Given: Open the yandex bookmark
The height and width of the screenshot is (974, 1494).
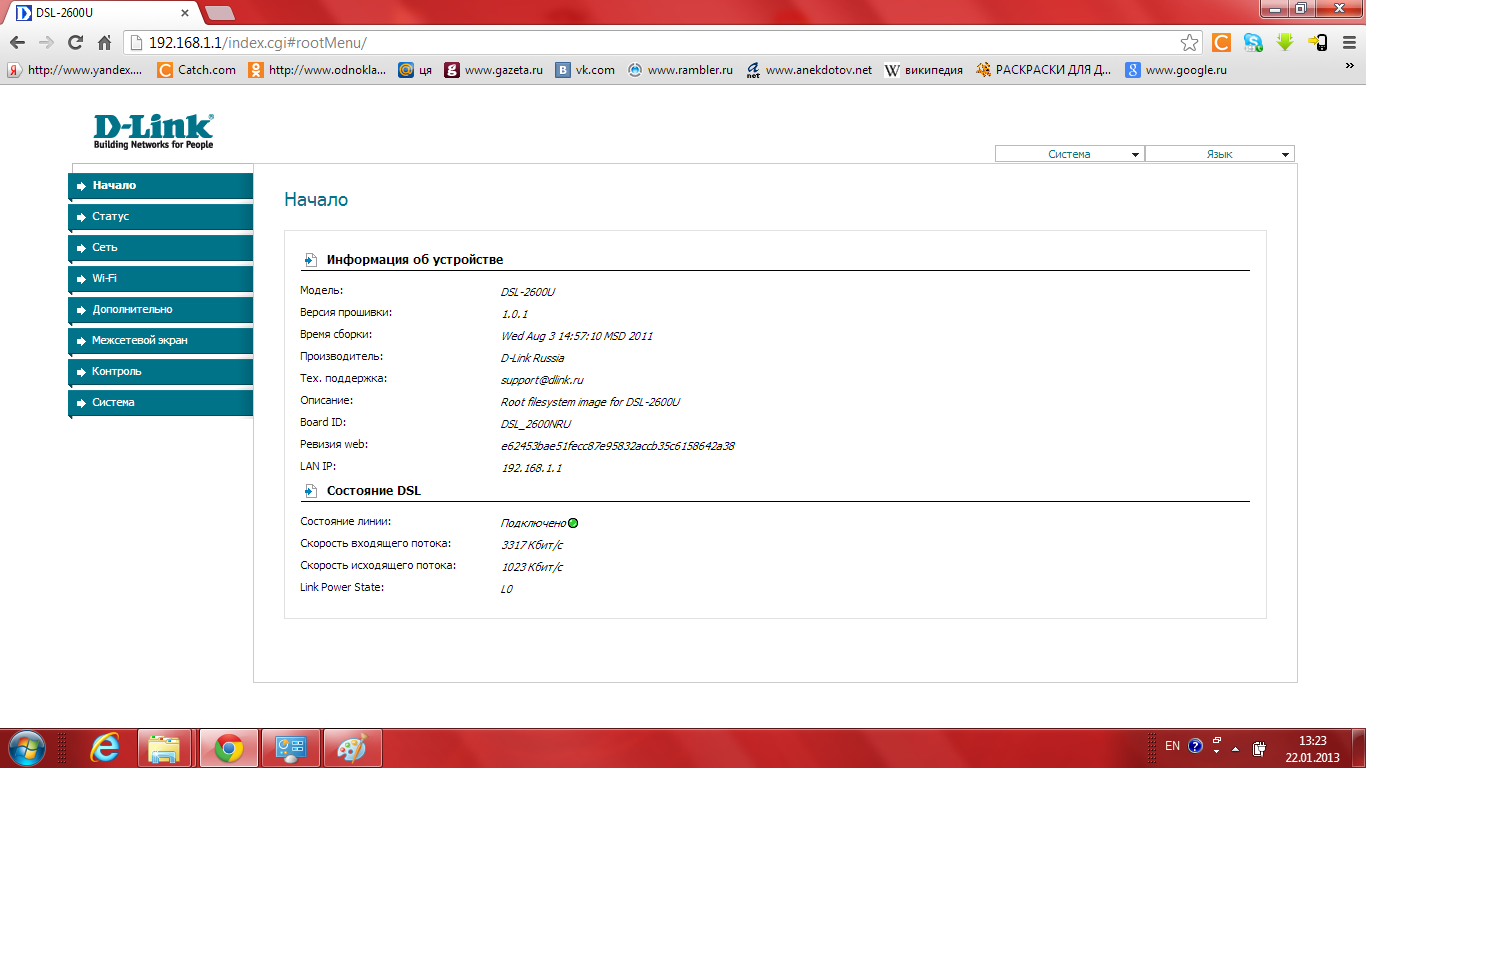Looking at the screenshot, I should (75, 70).
